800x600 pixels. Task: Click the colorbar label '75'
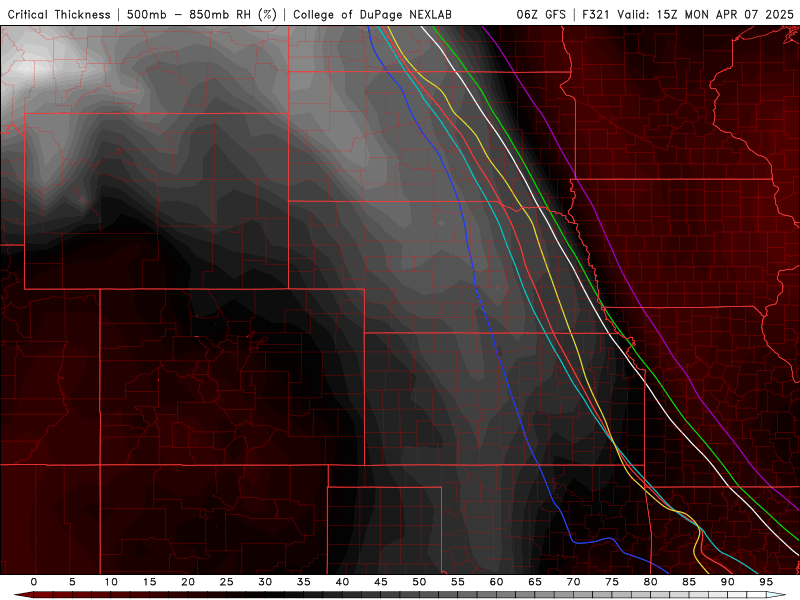612,582
